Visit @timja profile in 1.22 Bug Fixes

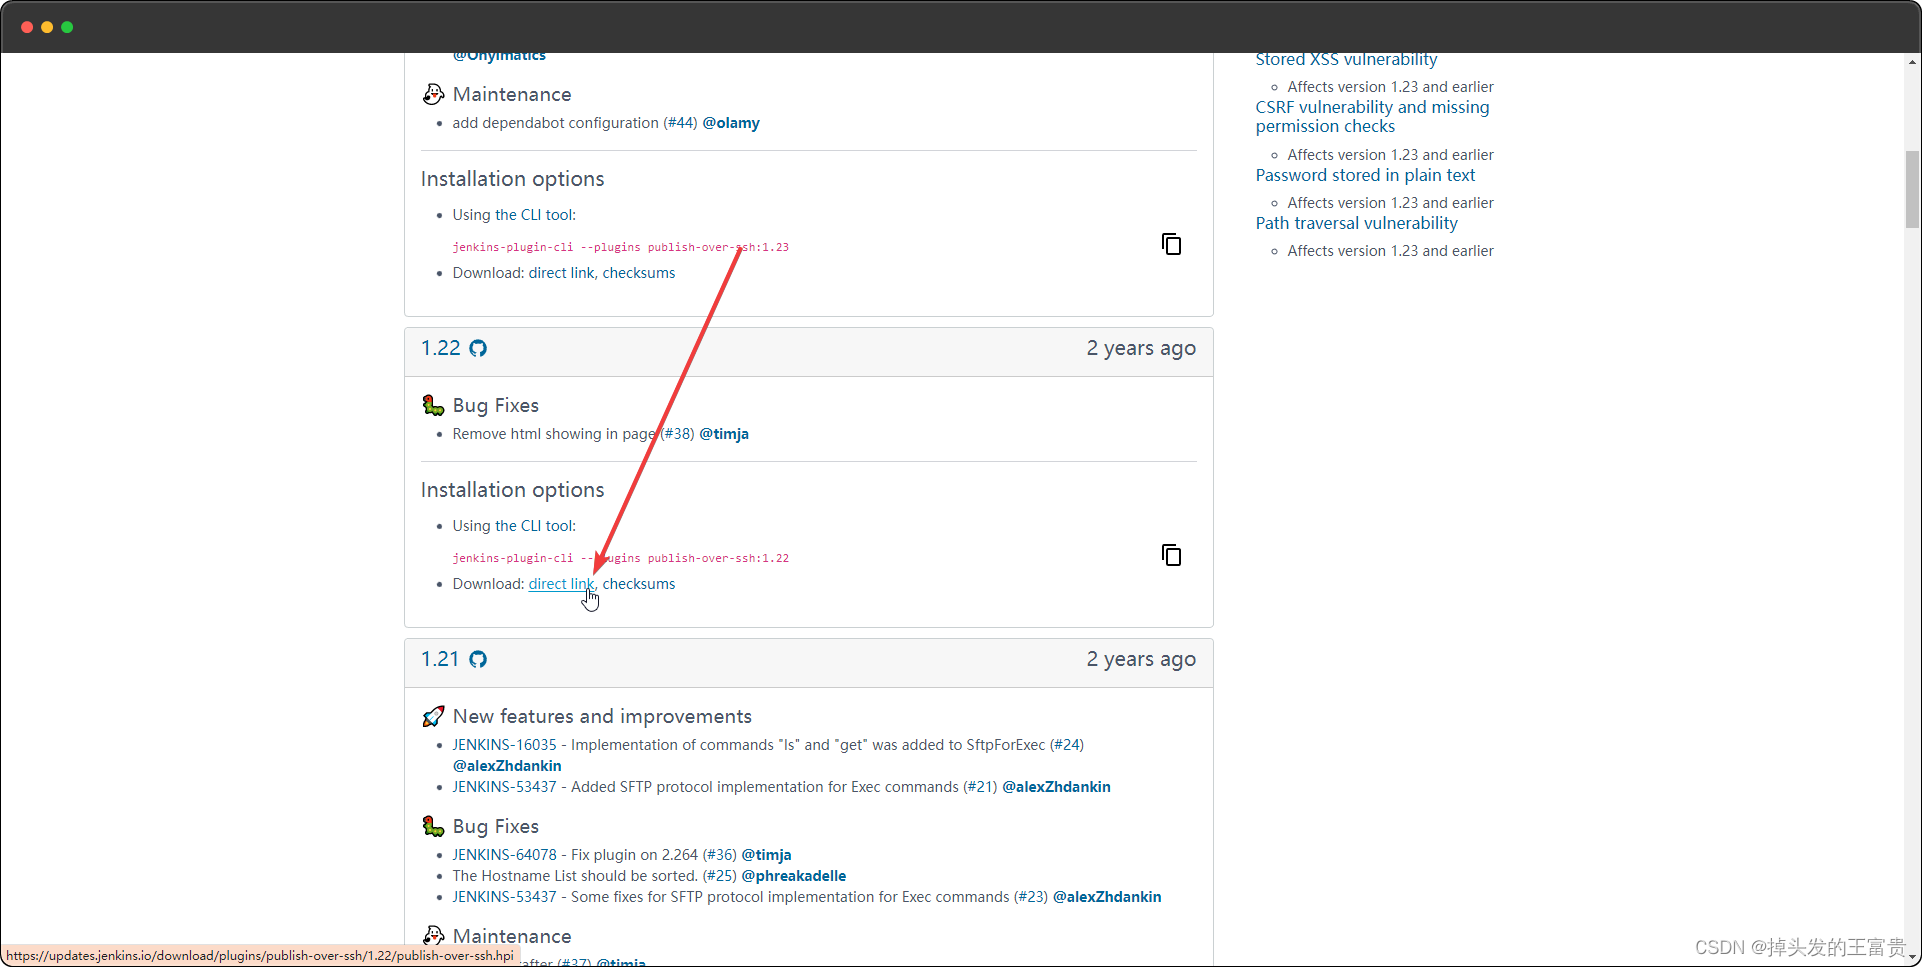(x=724, y=434)
